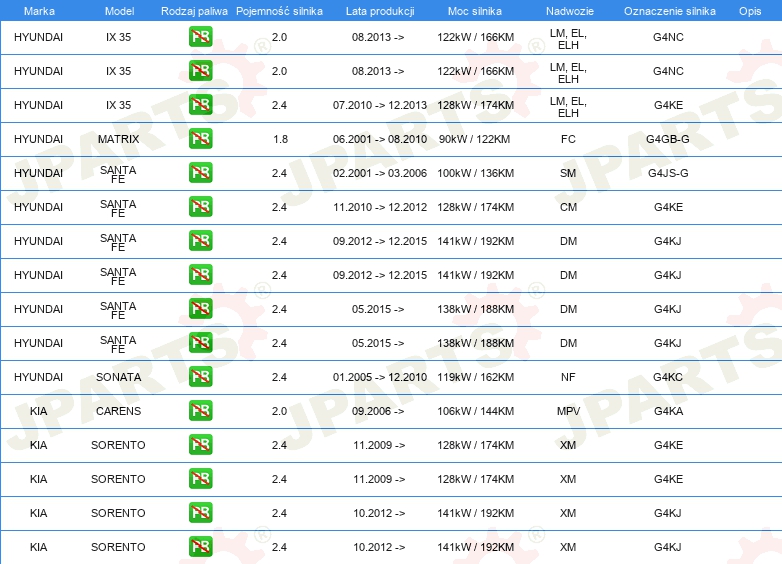Select the FC body code cell
This screenshot has height=564, width=782.
pos(568,139)
